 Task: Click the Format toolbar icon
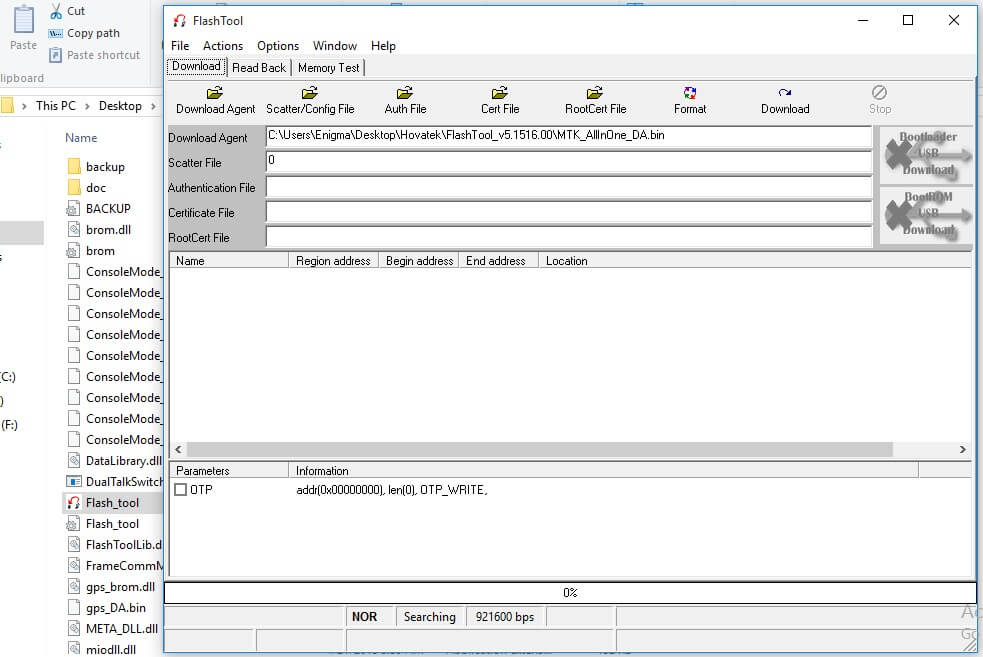coord(690,100)
